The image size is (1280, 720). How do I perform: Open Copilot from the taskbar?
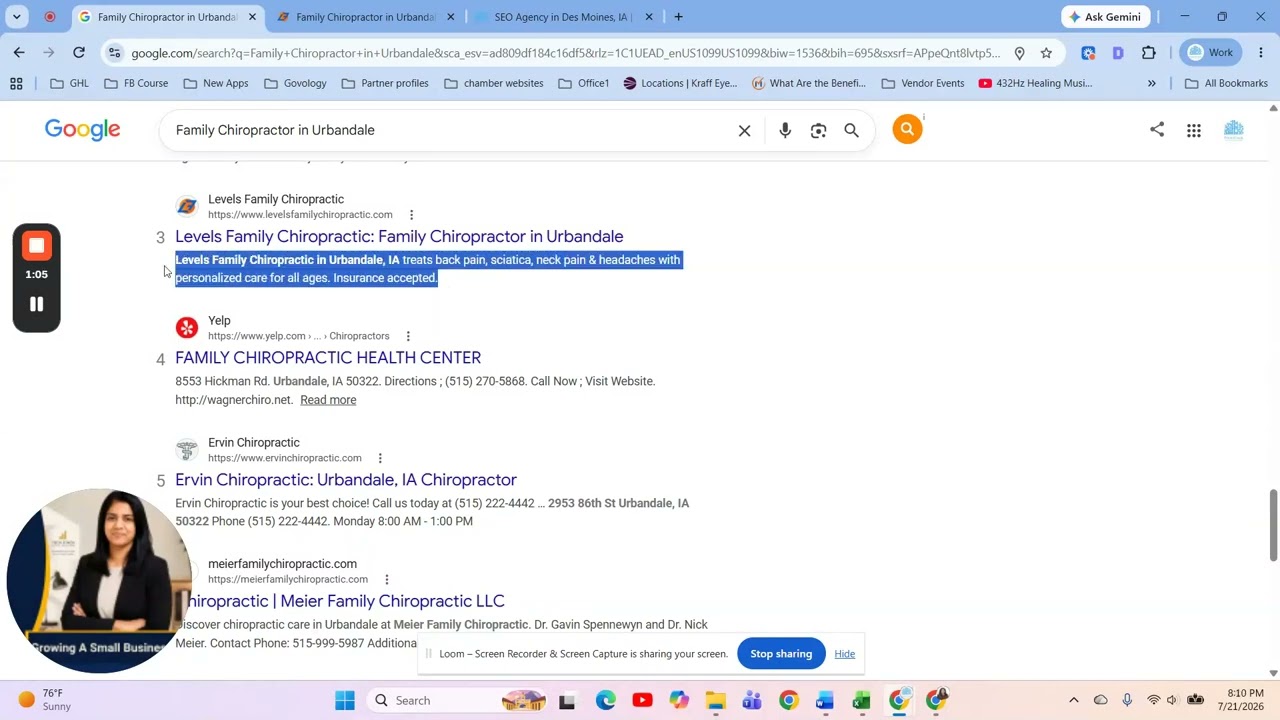[x=679, y=700]
